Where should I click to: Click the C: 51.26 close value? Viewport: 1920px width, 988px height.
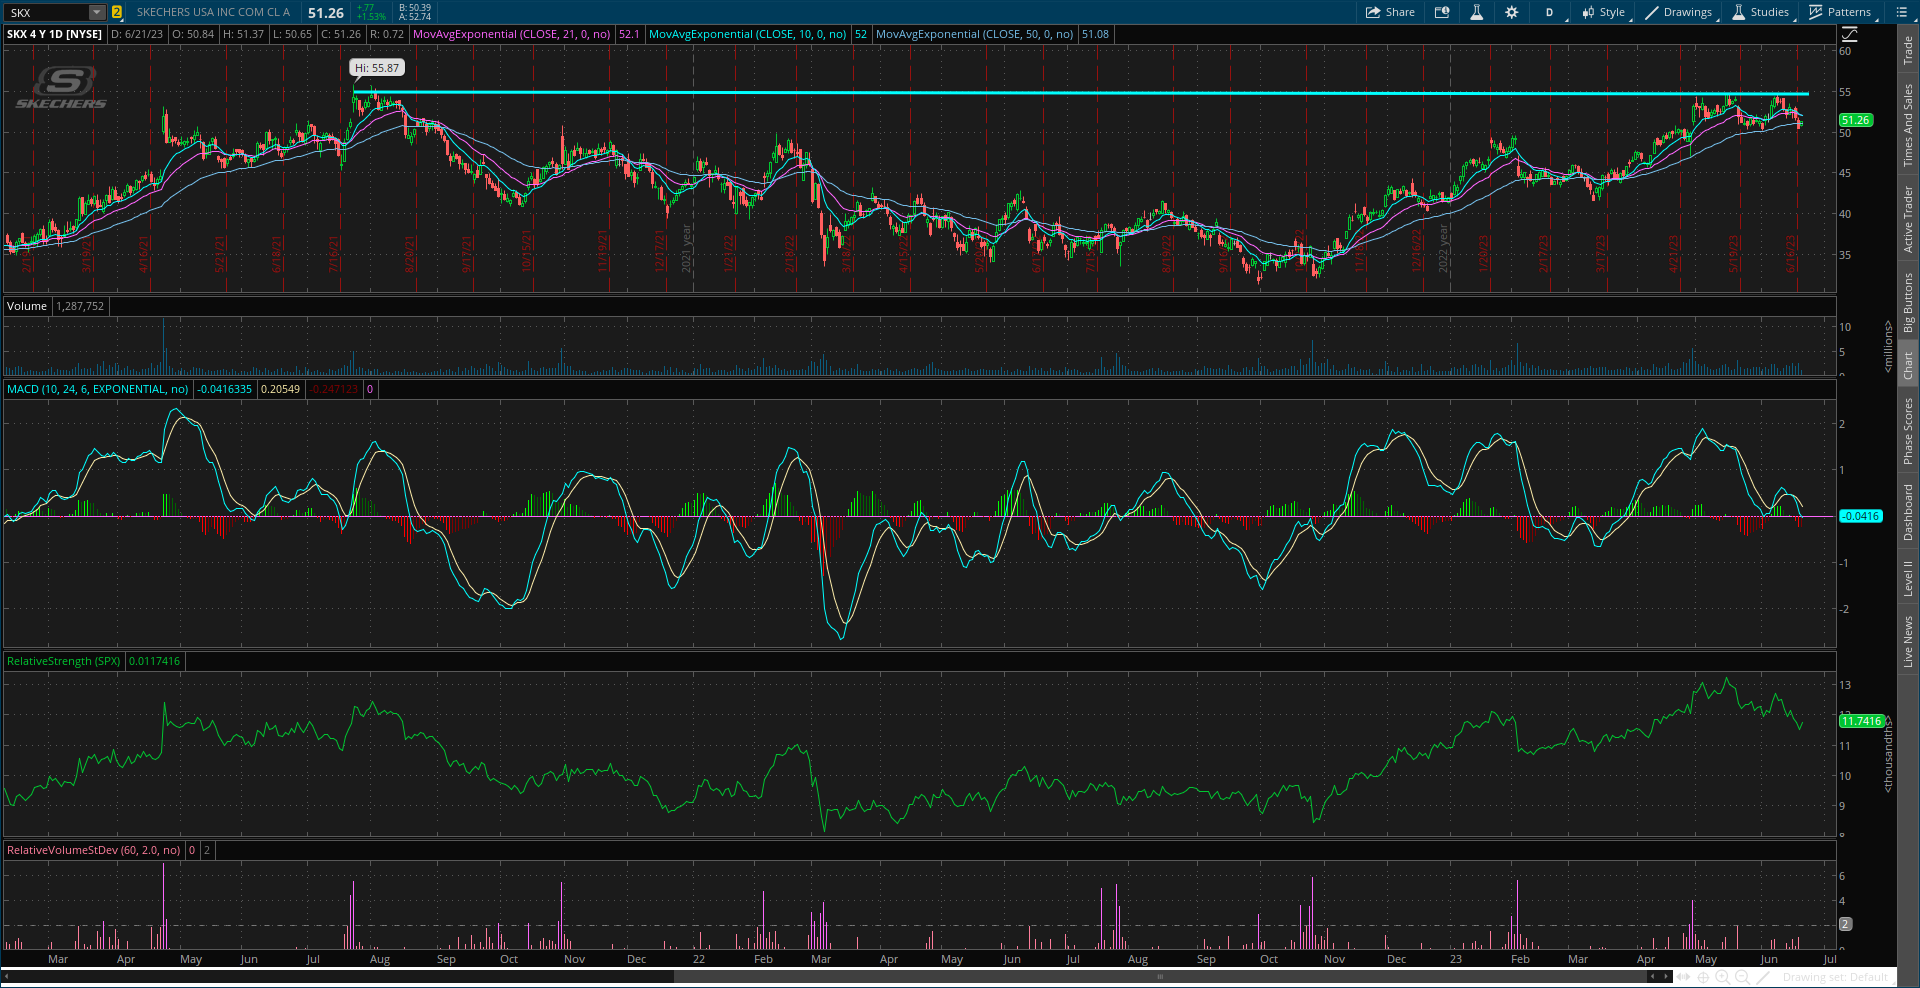(341, 34)
